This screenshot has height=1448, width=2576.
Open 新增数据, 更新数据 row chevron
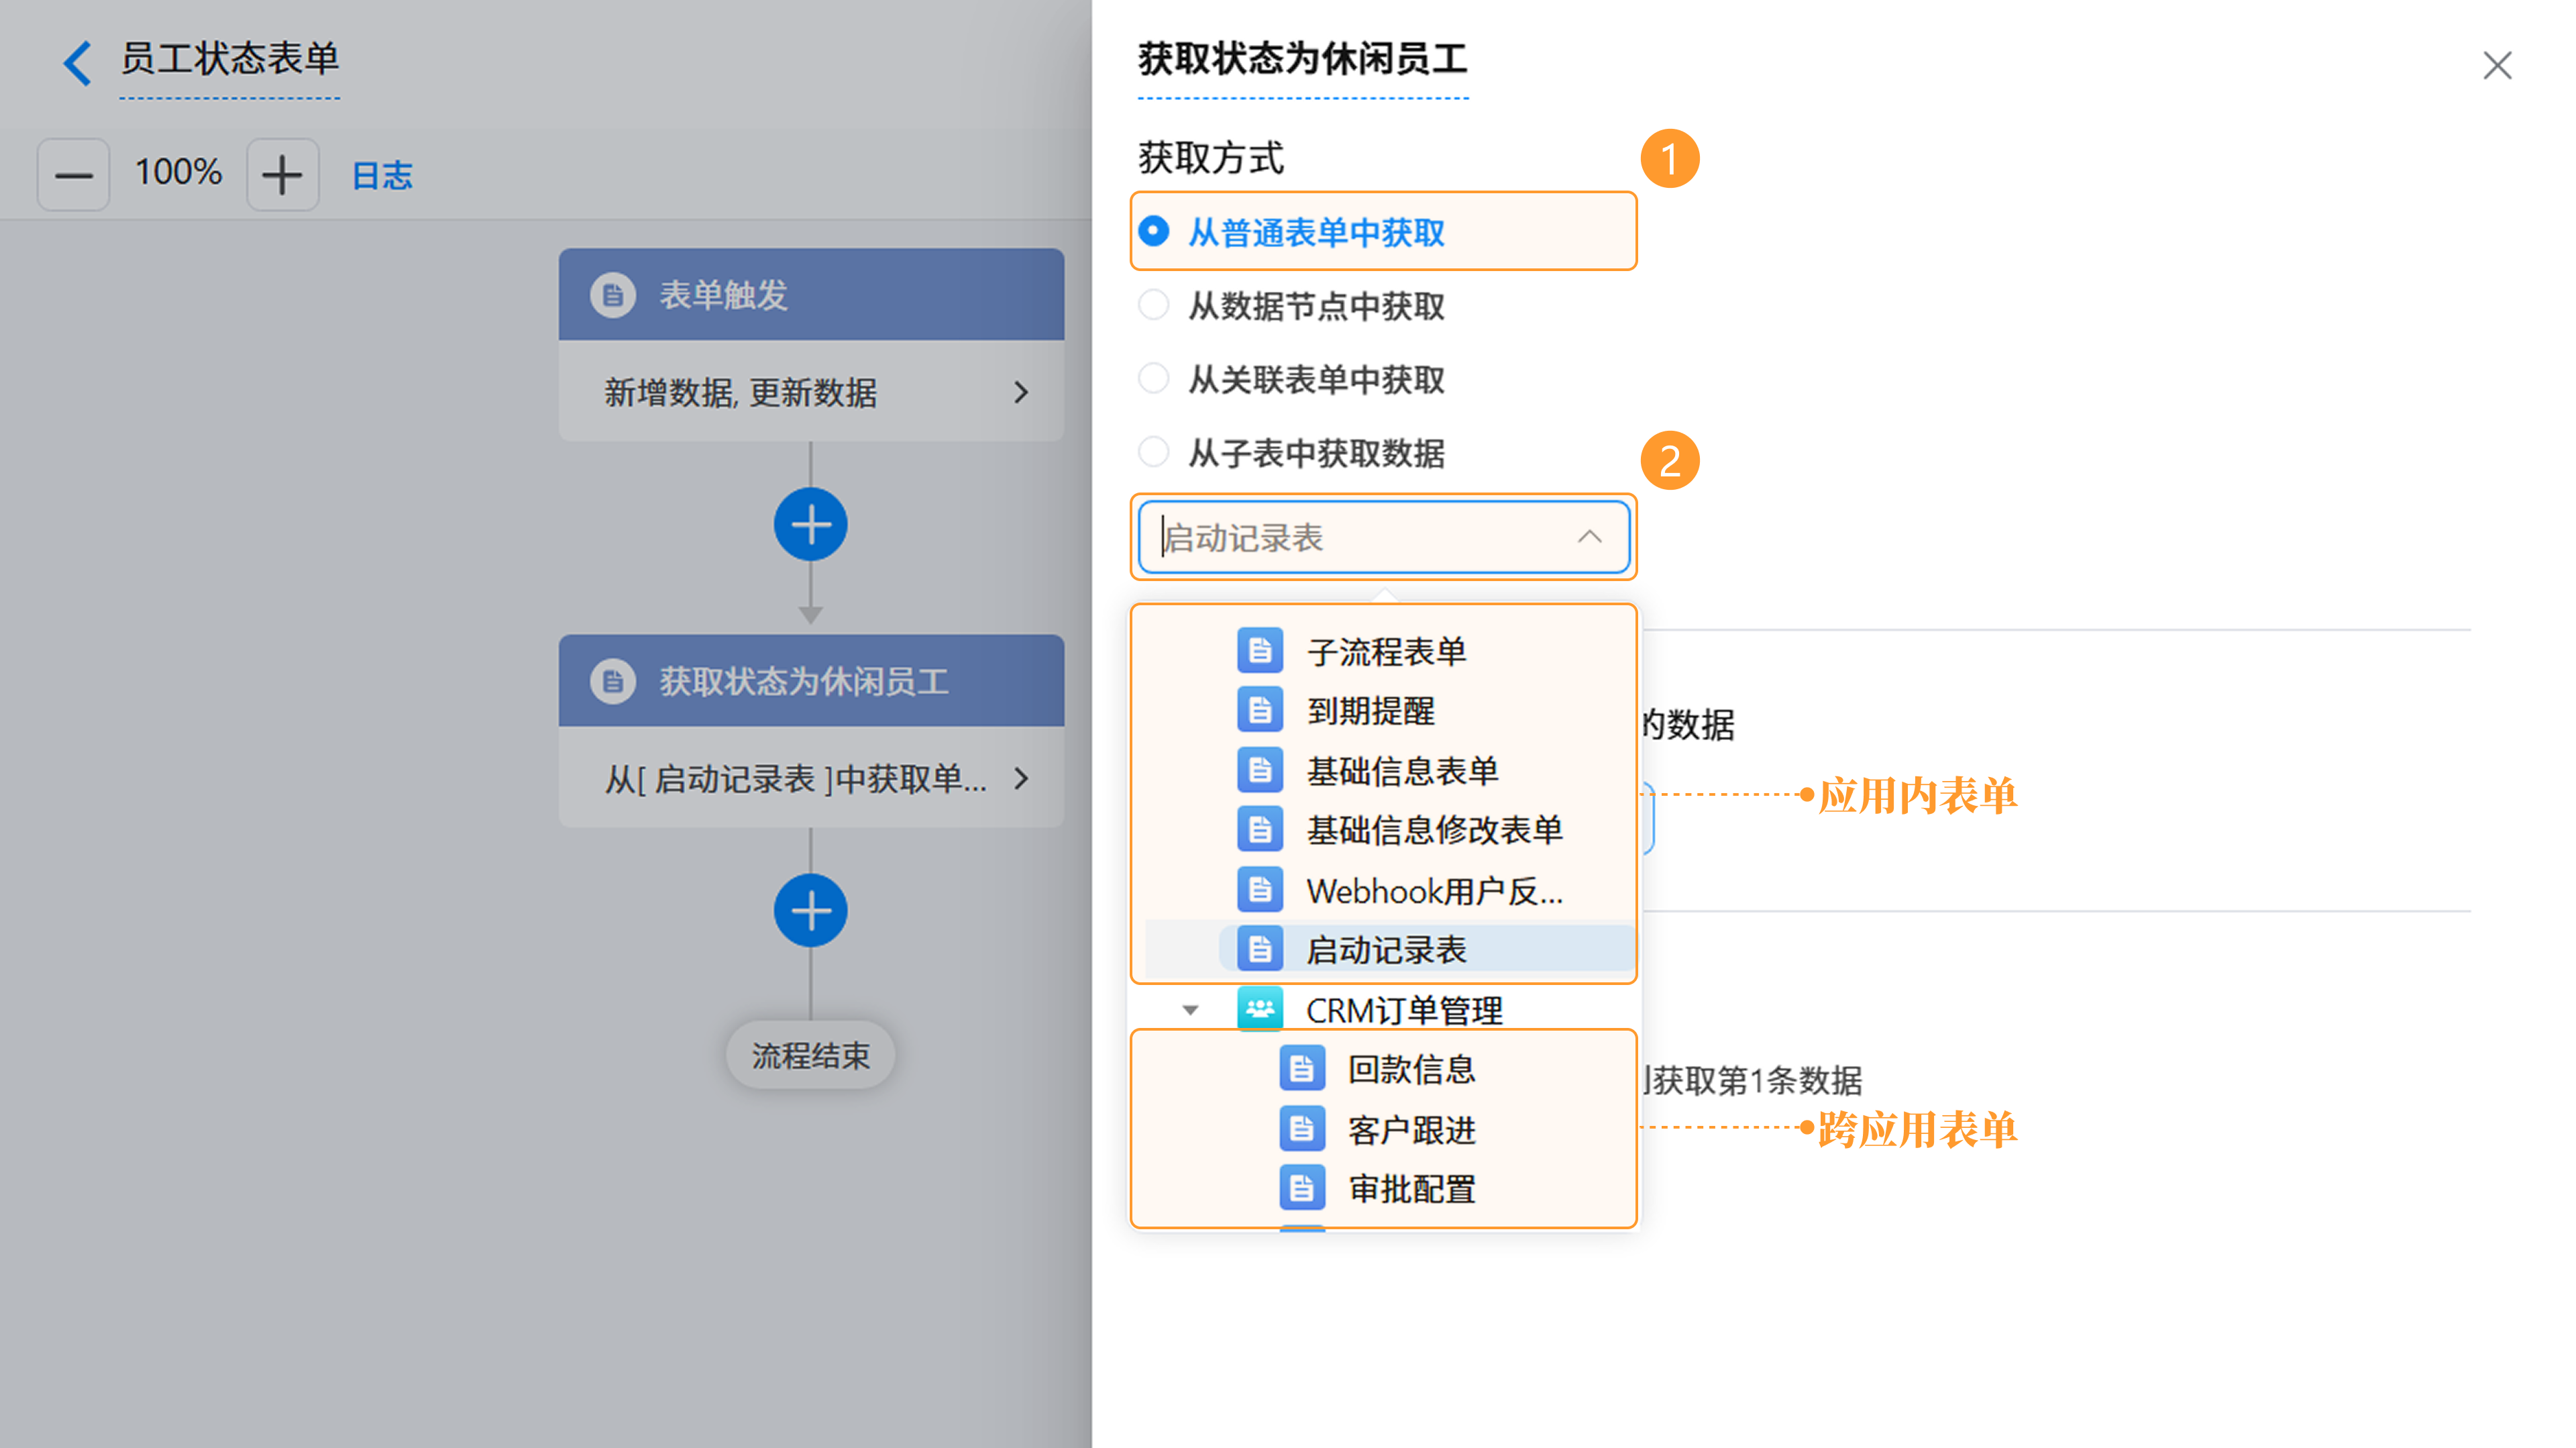point(1020,392)
